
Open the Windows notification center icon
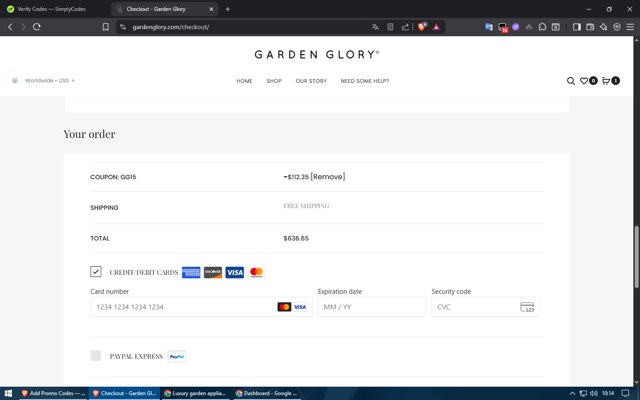click(x=625, y=393)
